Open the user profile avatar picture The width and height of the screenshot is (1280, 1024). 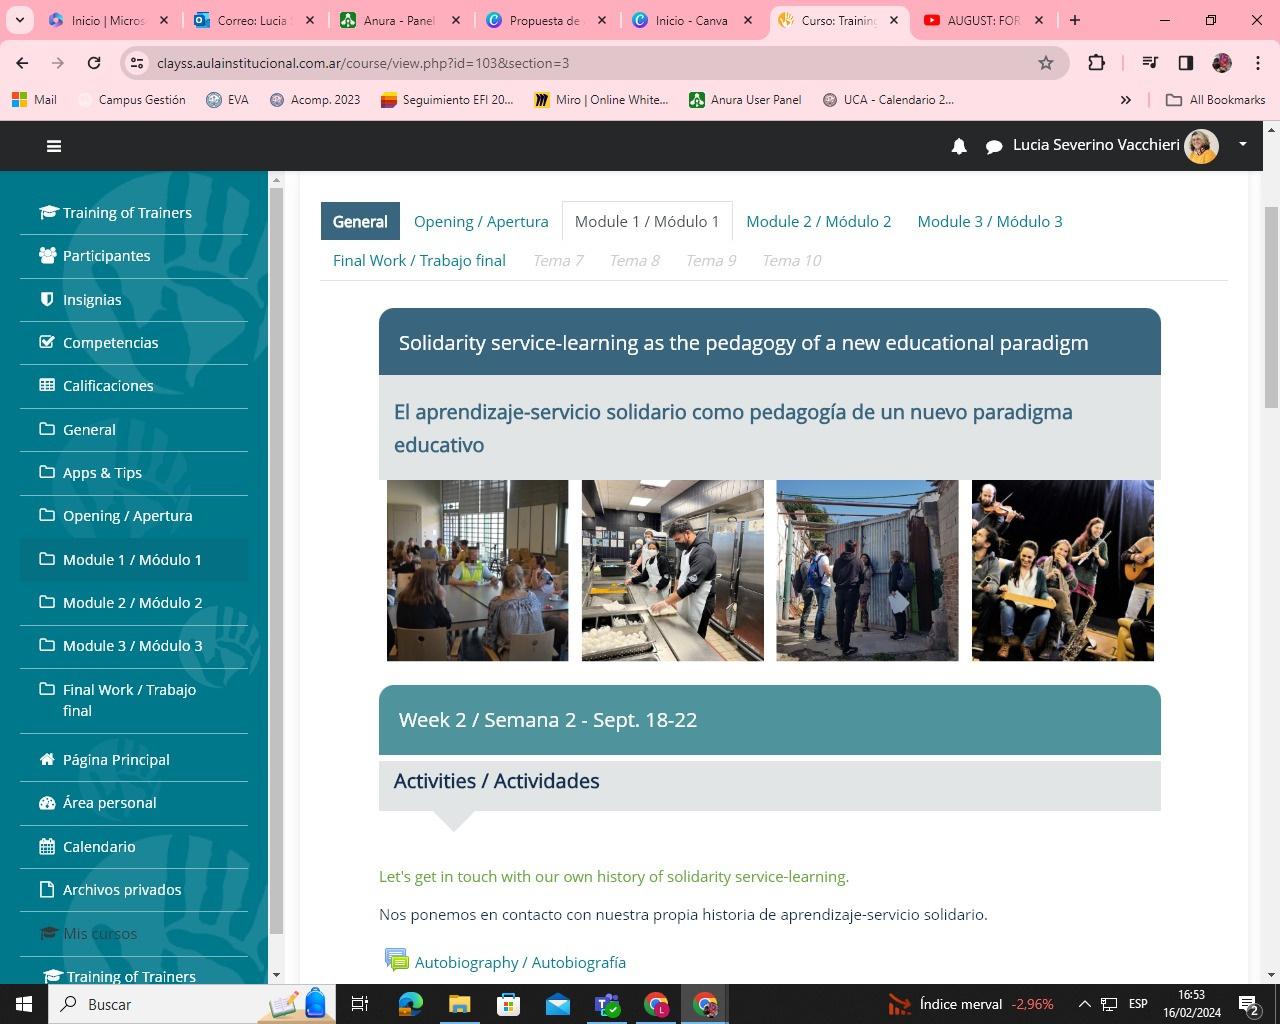click(1201, 146)
